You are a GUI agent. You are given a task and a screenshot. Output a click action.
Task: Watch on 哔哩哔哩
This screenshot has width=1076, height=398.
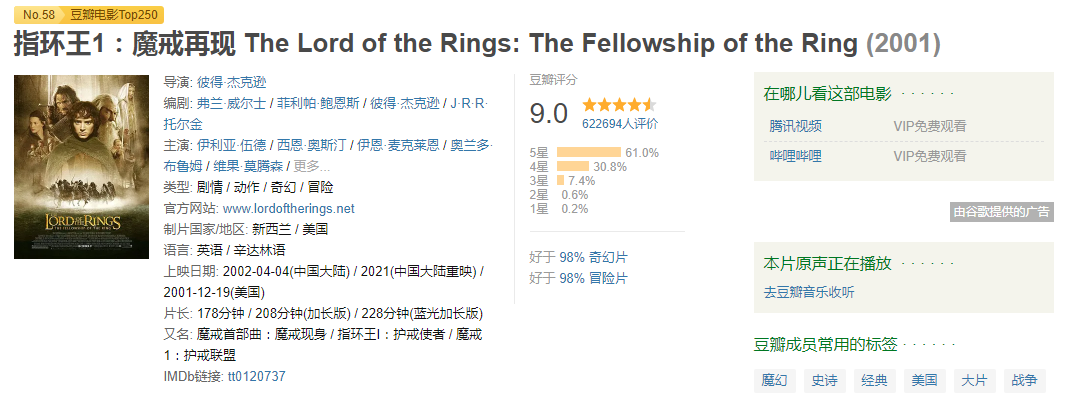(x=795, y=156)
